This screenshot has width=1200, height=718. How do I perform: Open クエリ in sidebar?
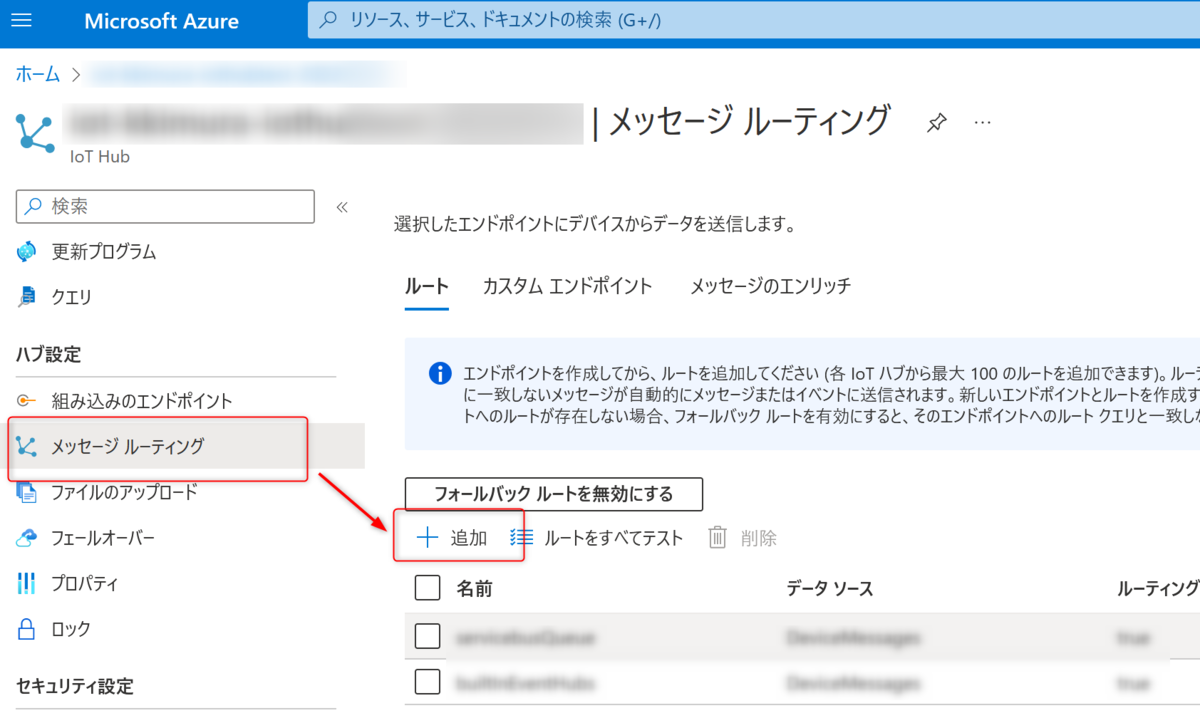pos(71,297)
